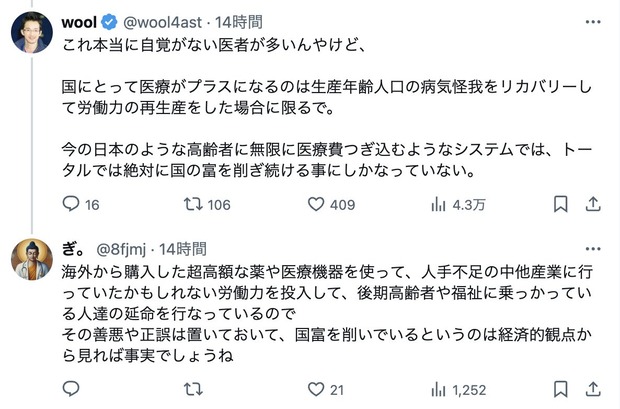
Task: Share wool's tweet via share icon
Action: point(592,204)
